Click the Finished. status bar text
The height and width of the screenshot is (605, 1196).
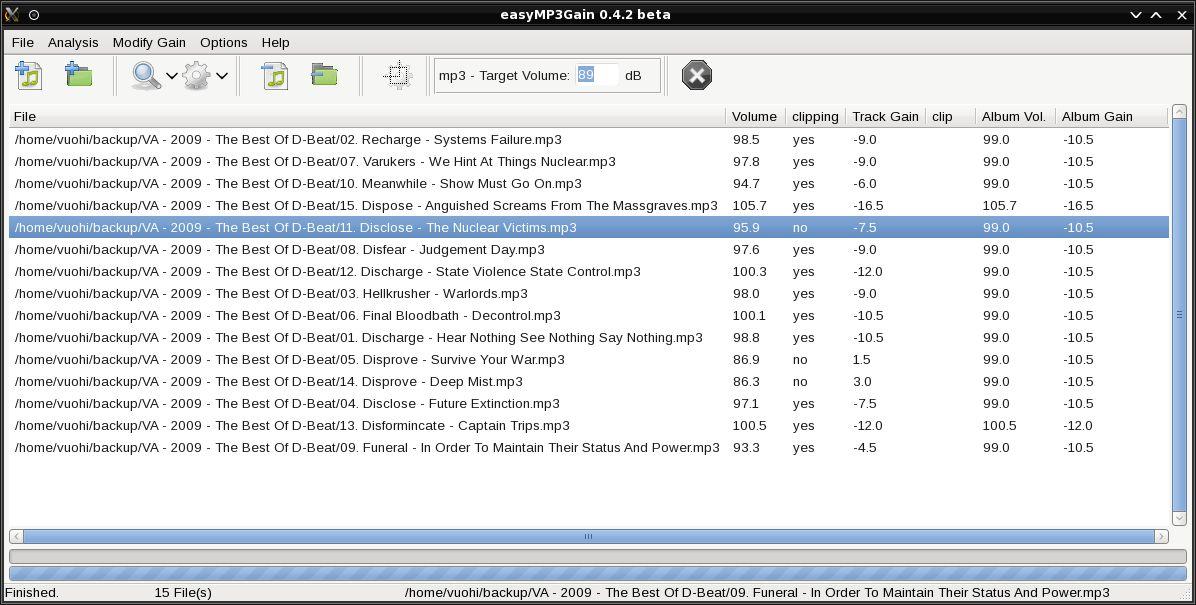[x=32, y=593]
